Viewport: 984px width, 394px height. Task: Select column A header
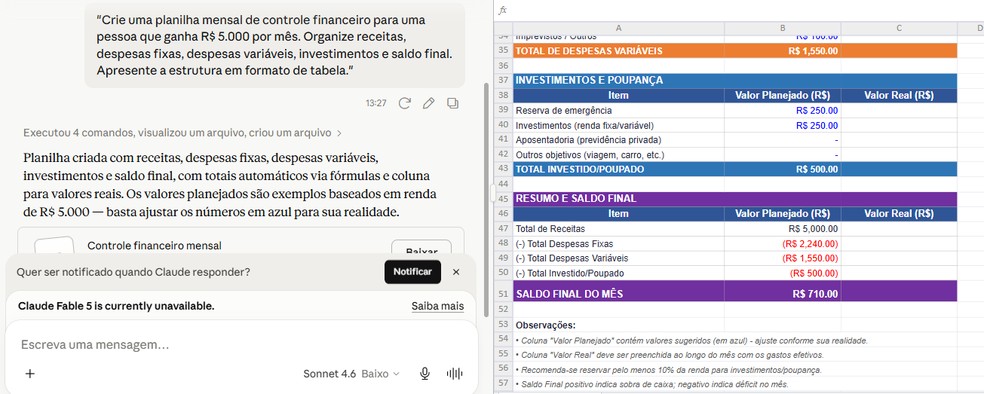click(x=619, y=28)
